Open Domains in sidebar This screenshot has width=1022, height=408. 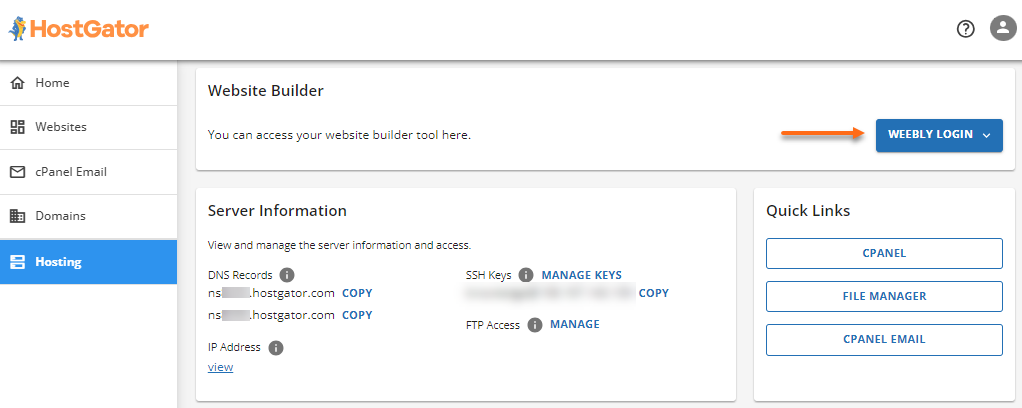[x=89, y=216]
